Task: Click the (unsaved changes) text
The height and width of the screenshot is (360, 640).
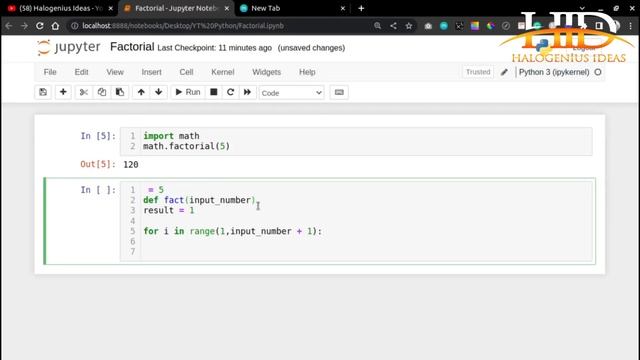Action: tap(311, 48)
